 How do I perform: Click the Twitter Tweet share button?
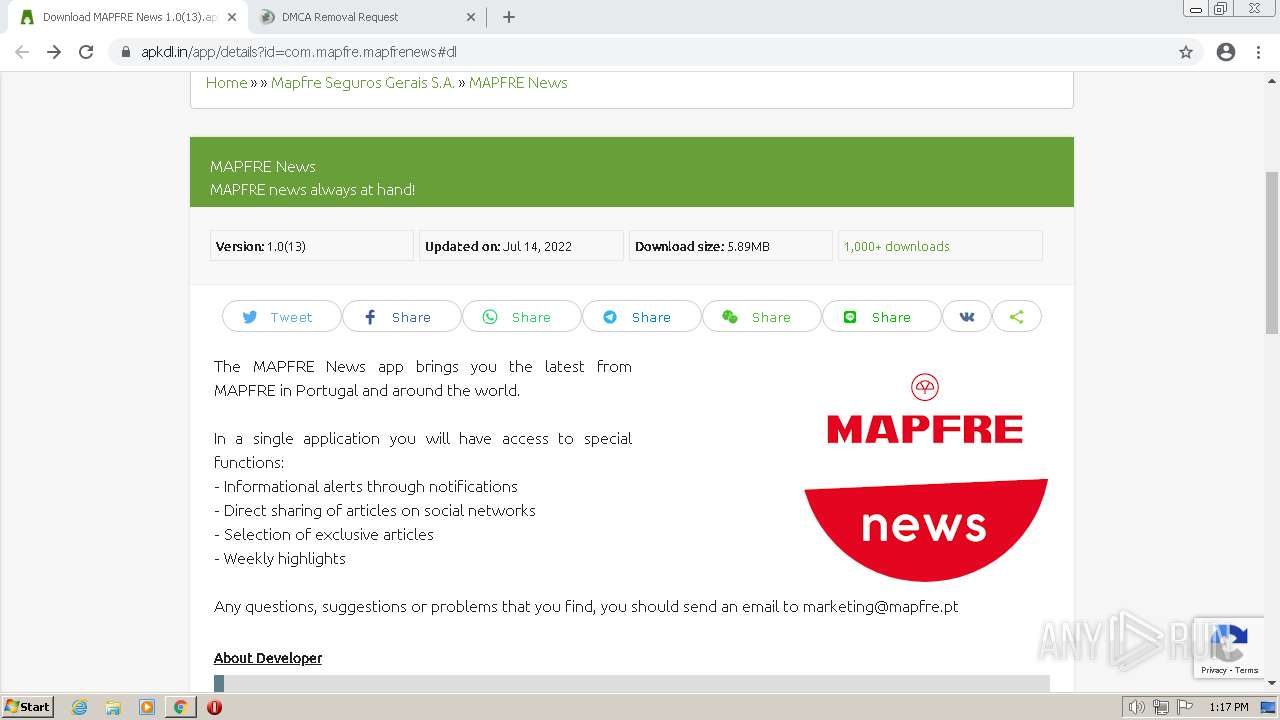281,317
